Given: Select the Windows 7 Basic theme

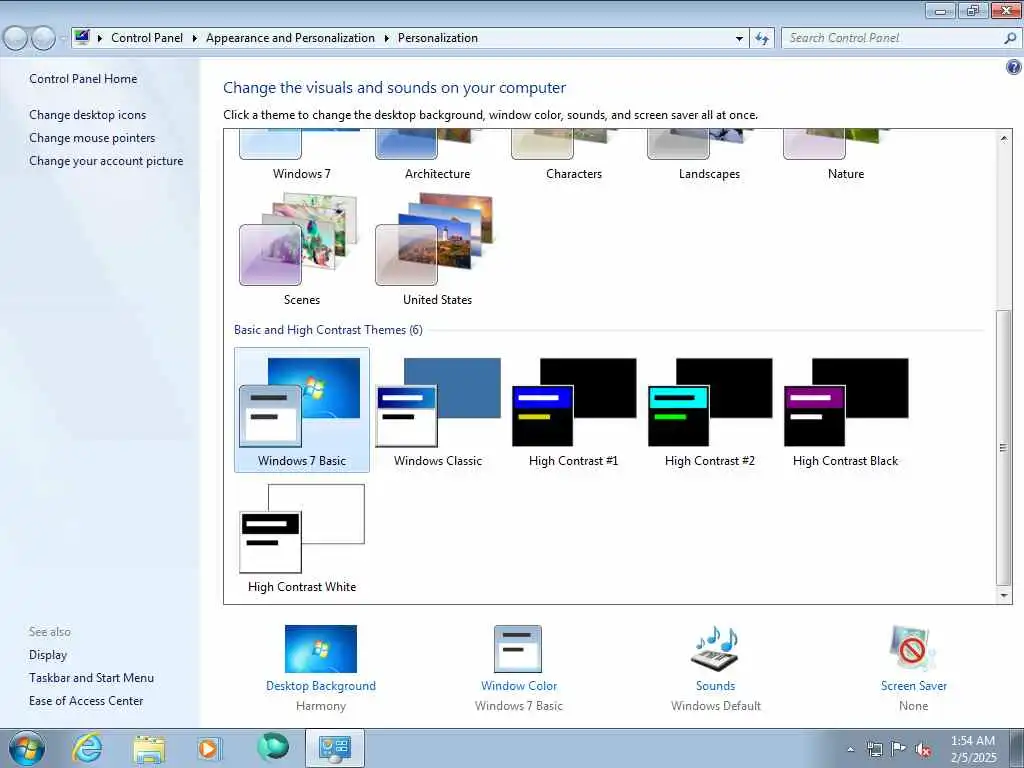Looking at the screenshot, I should point(302,409).
